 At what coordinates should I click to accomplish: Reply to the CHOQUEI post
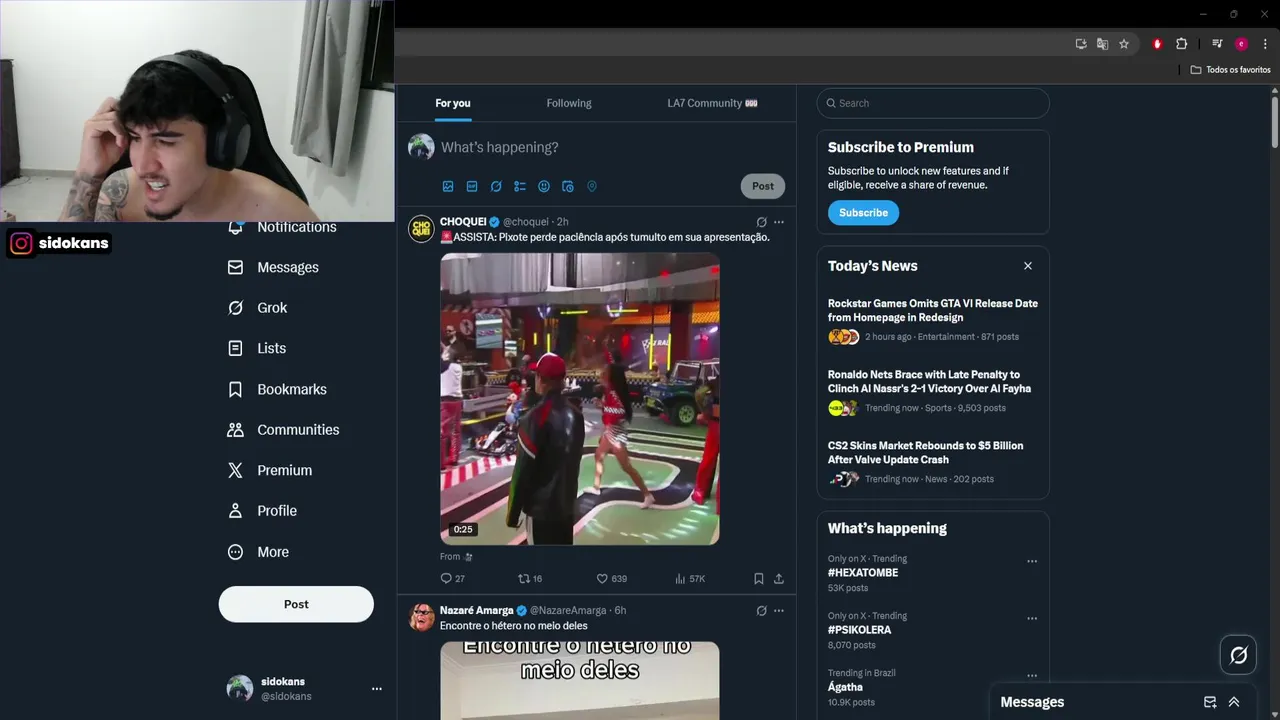(x=452, y=578)
